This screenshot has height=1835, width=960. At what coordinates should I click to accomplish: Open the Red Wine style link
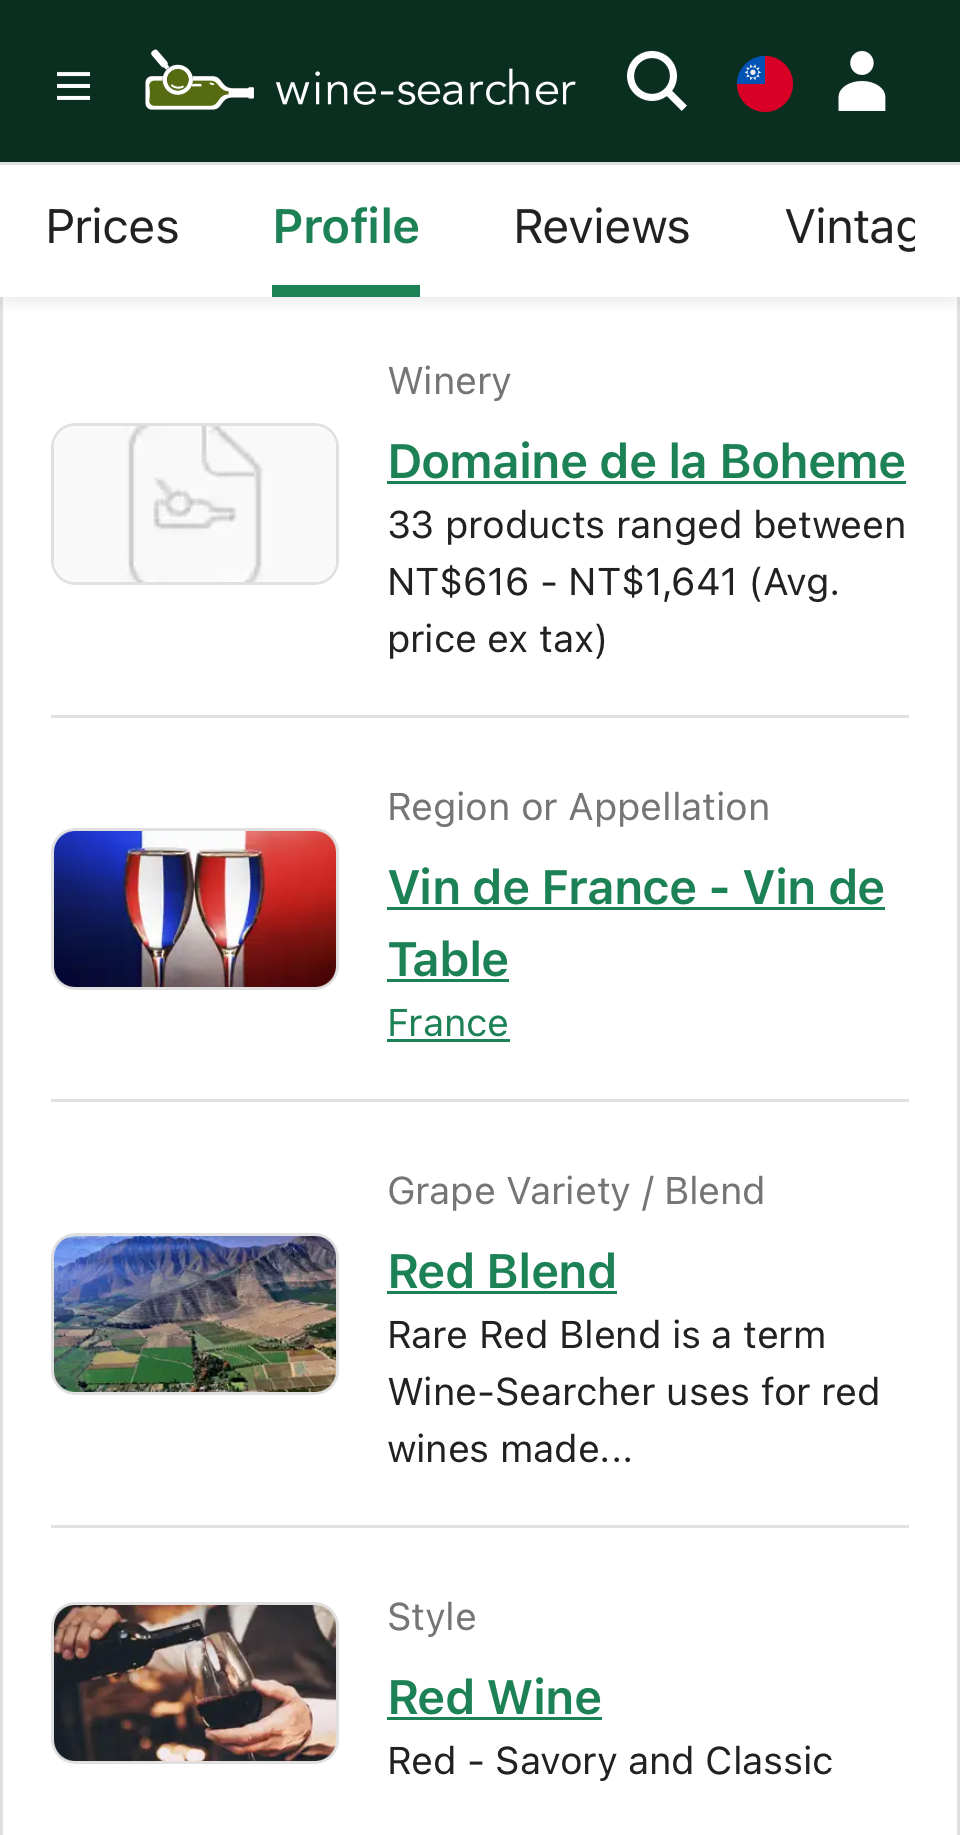pos(494,1698)
